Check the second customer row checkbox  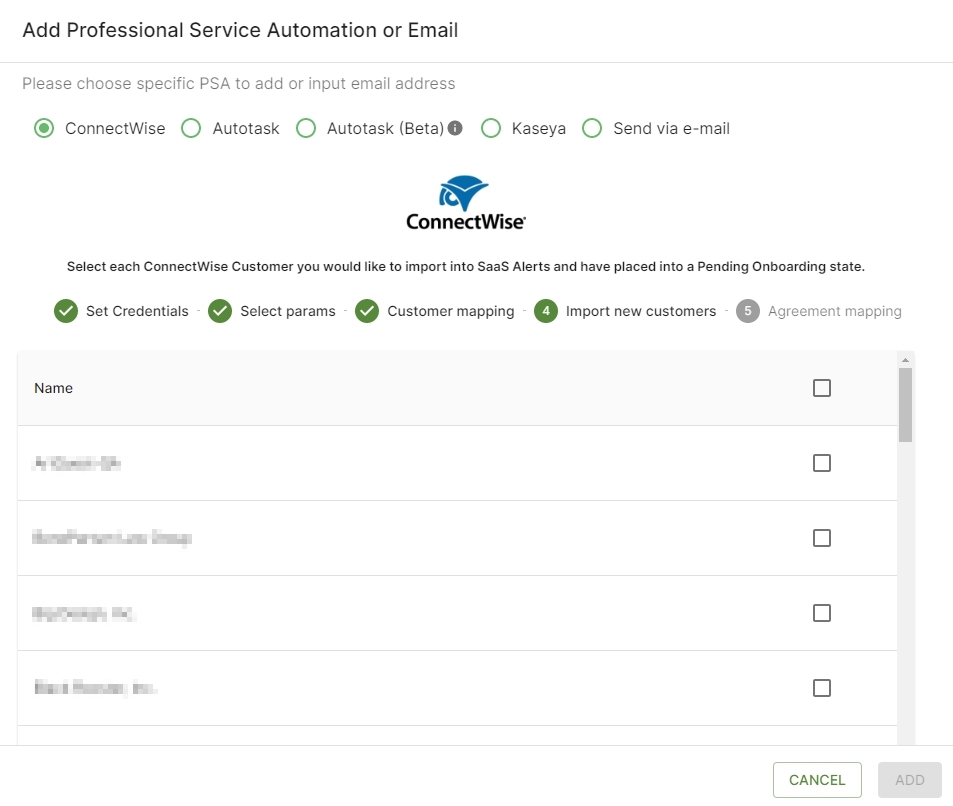point(822,538)
